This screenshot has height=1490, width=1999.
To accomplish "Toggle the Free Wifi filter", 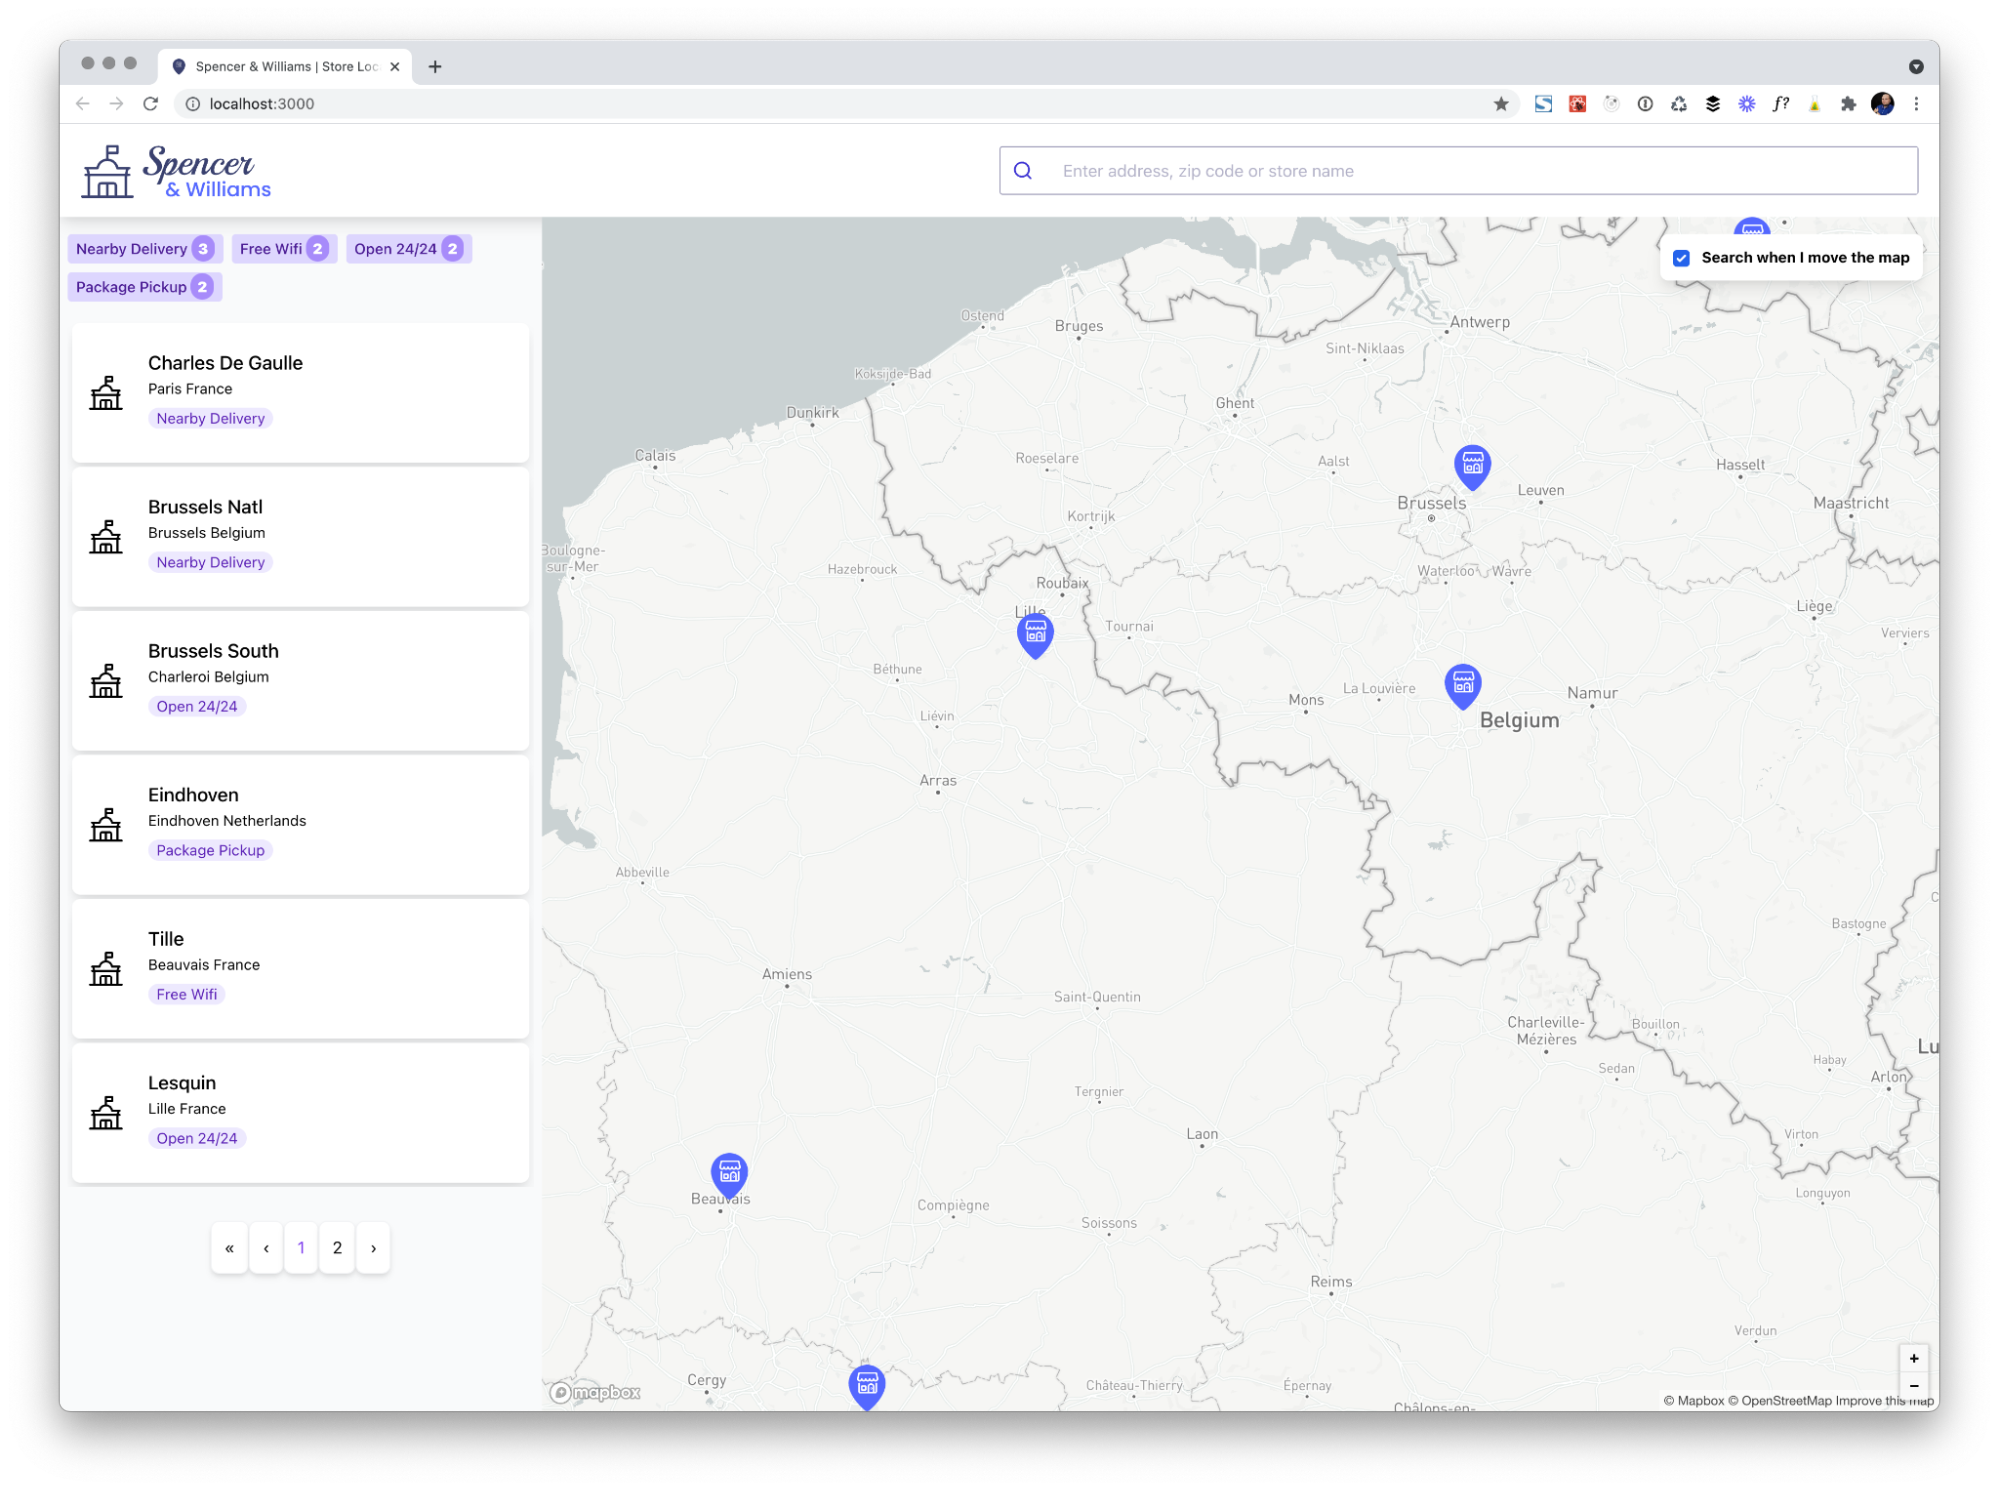I will (284, 249).
